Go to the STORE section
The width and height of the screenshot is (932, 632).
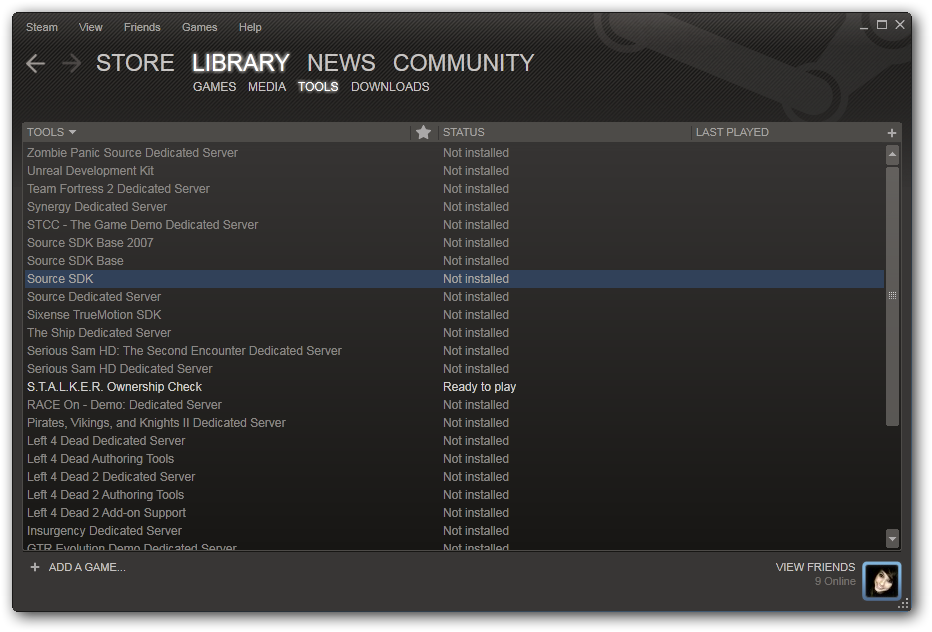pos(135,63)
